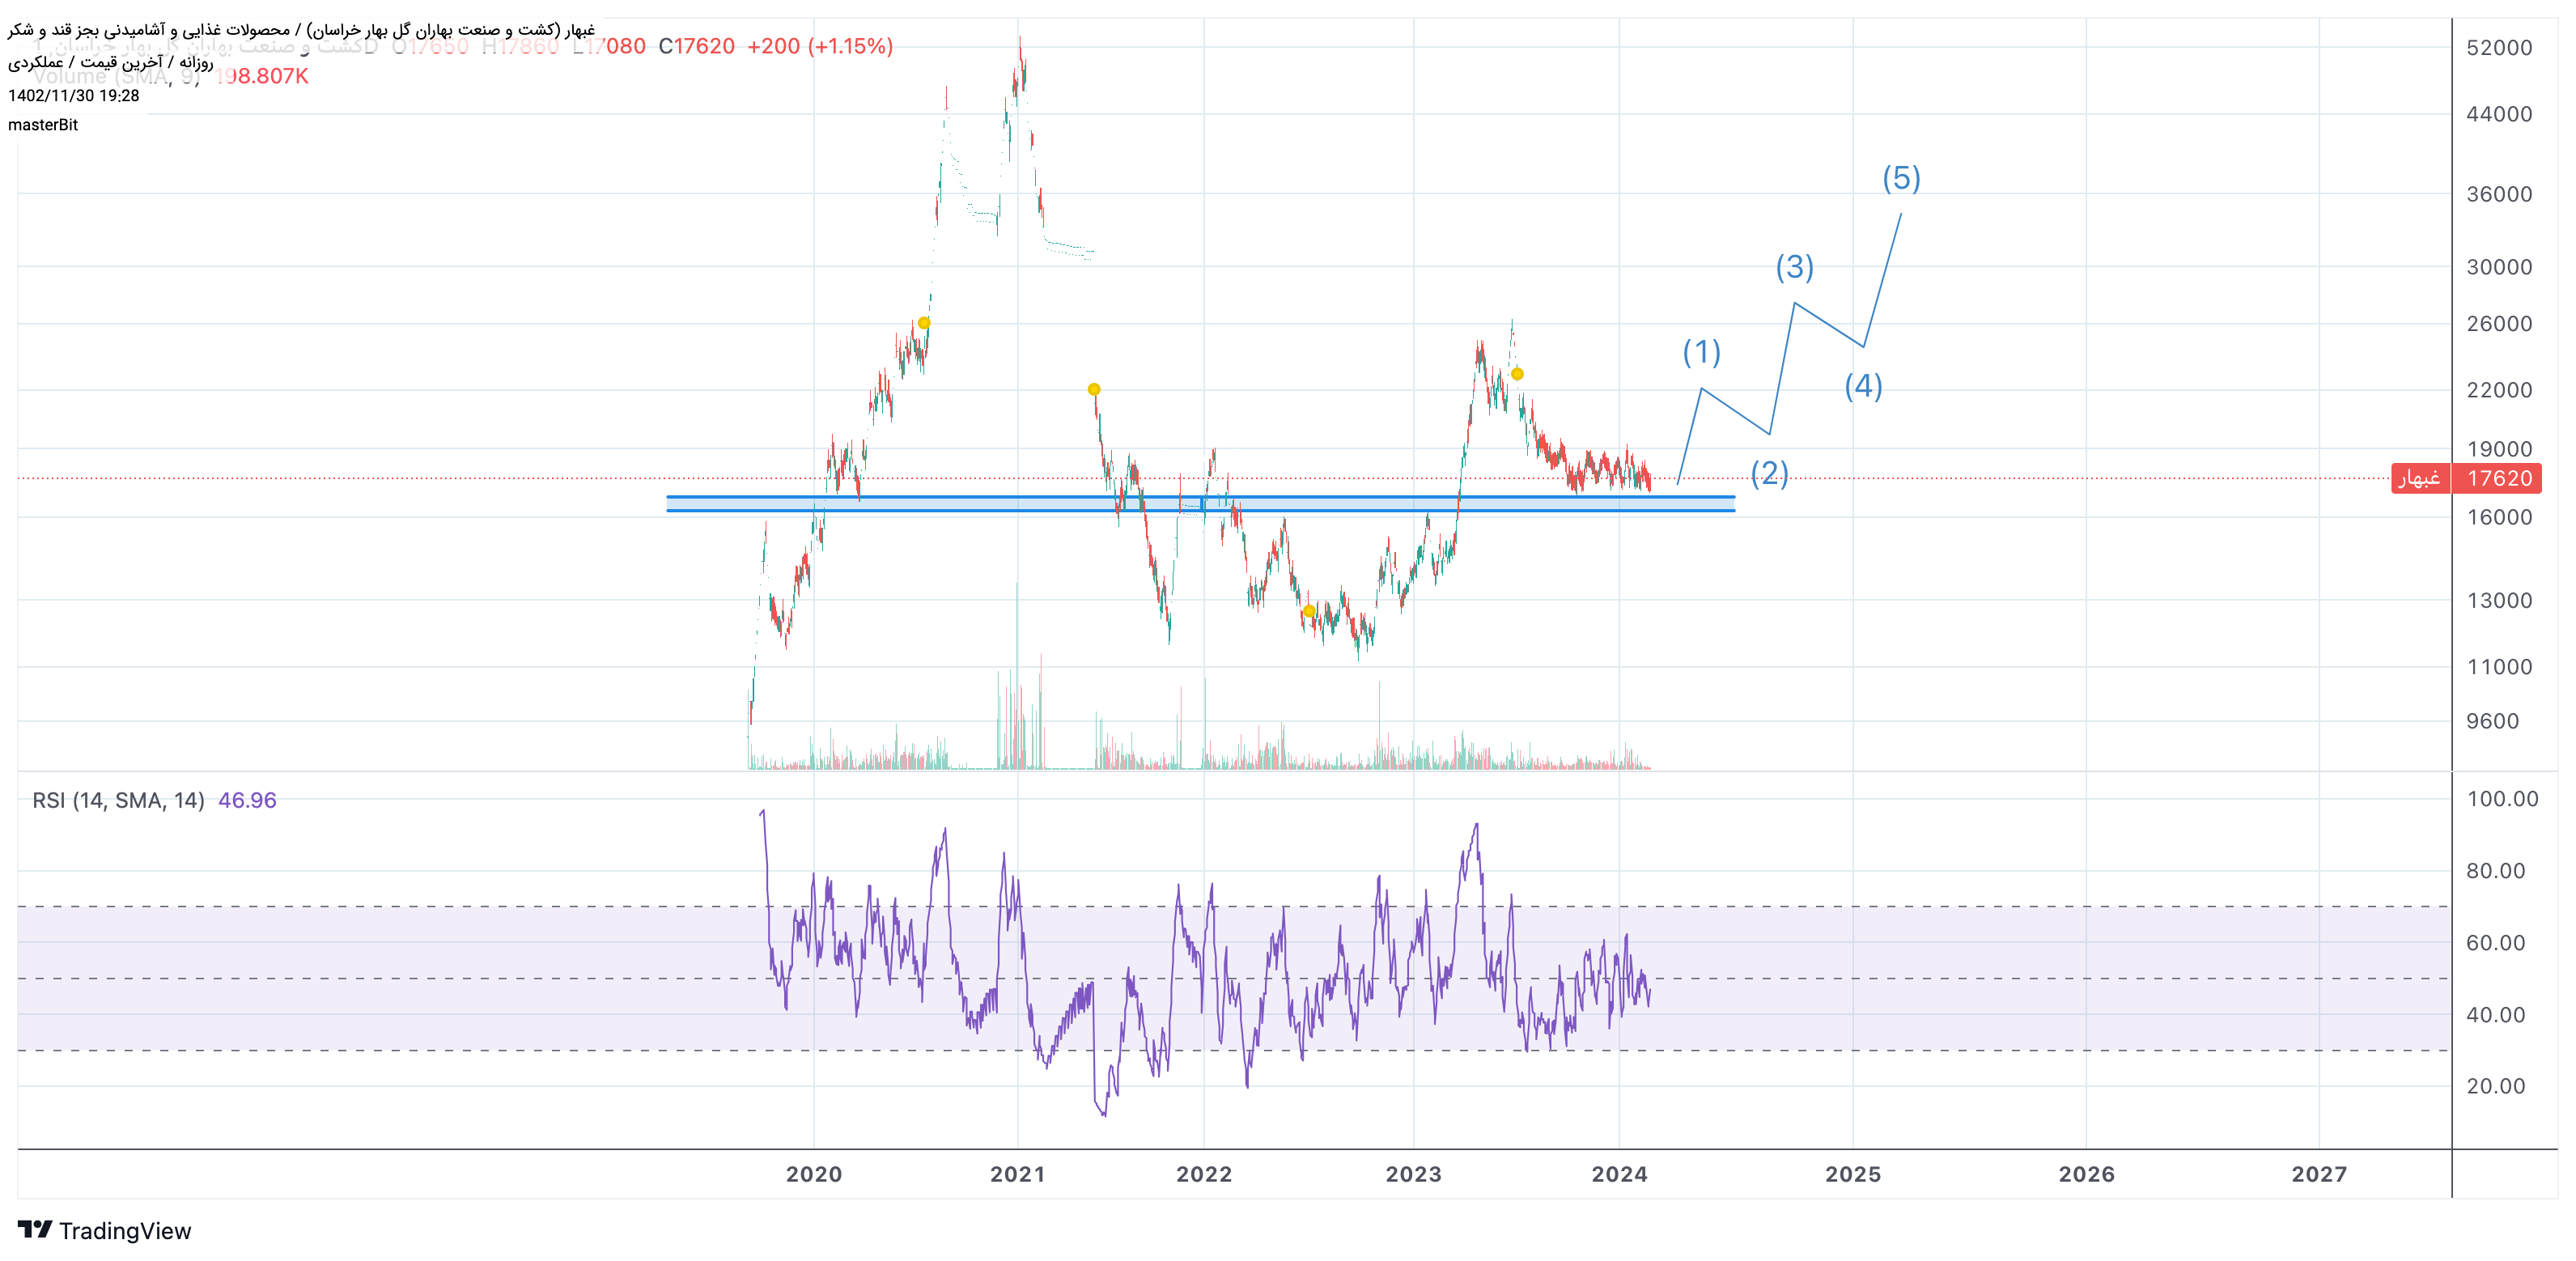Click the yellow dot at the 22000 level in 2021

point(1093,389)
